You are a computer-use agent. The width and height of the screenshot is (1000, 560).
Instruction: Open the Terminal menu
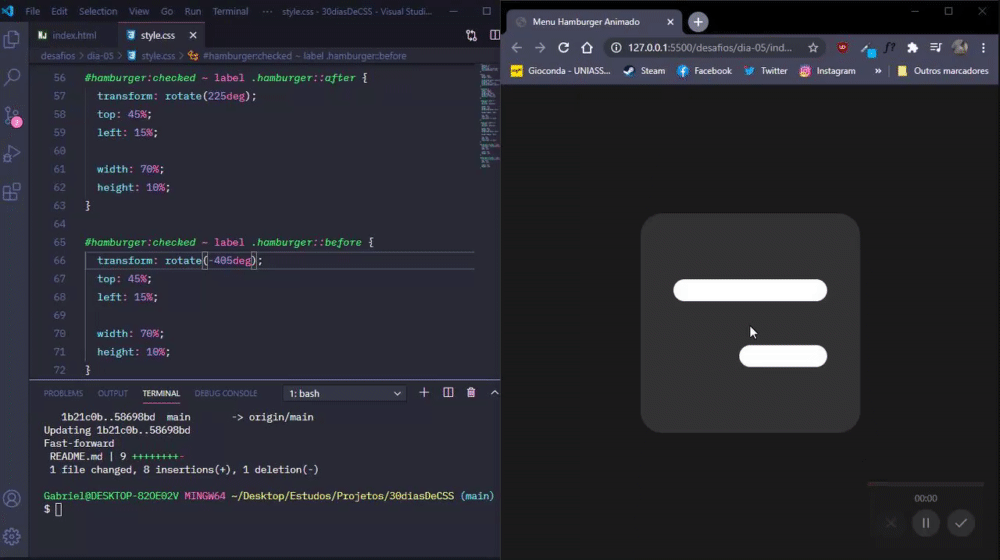(x=230, y=11)
